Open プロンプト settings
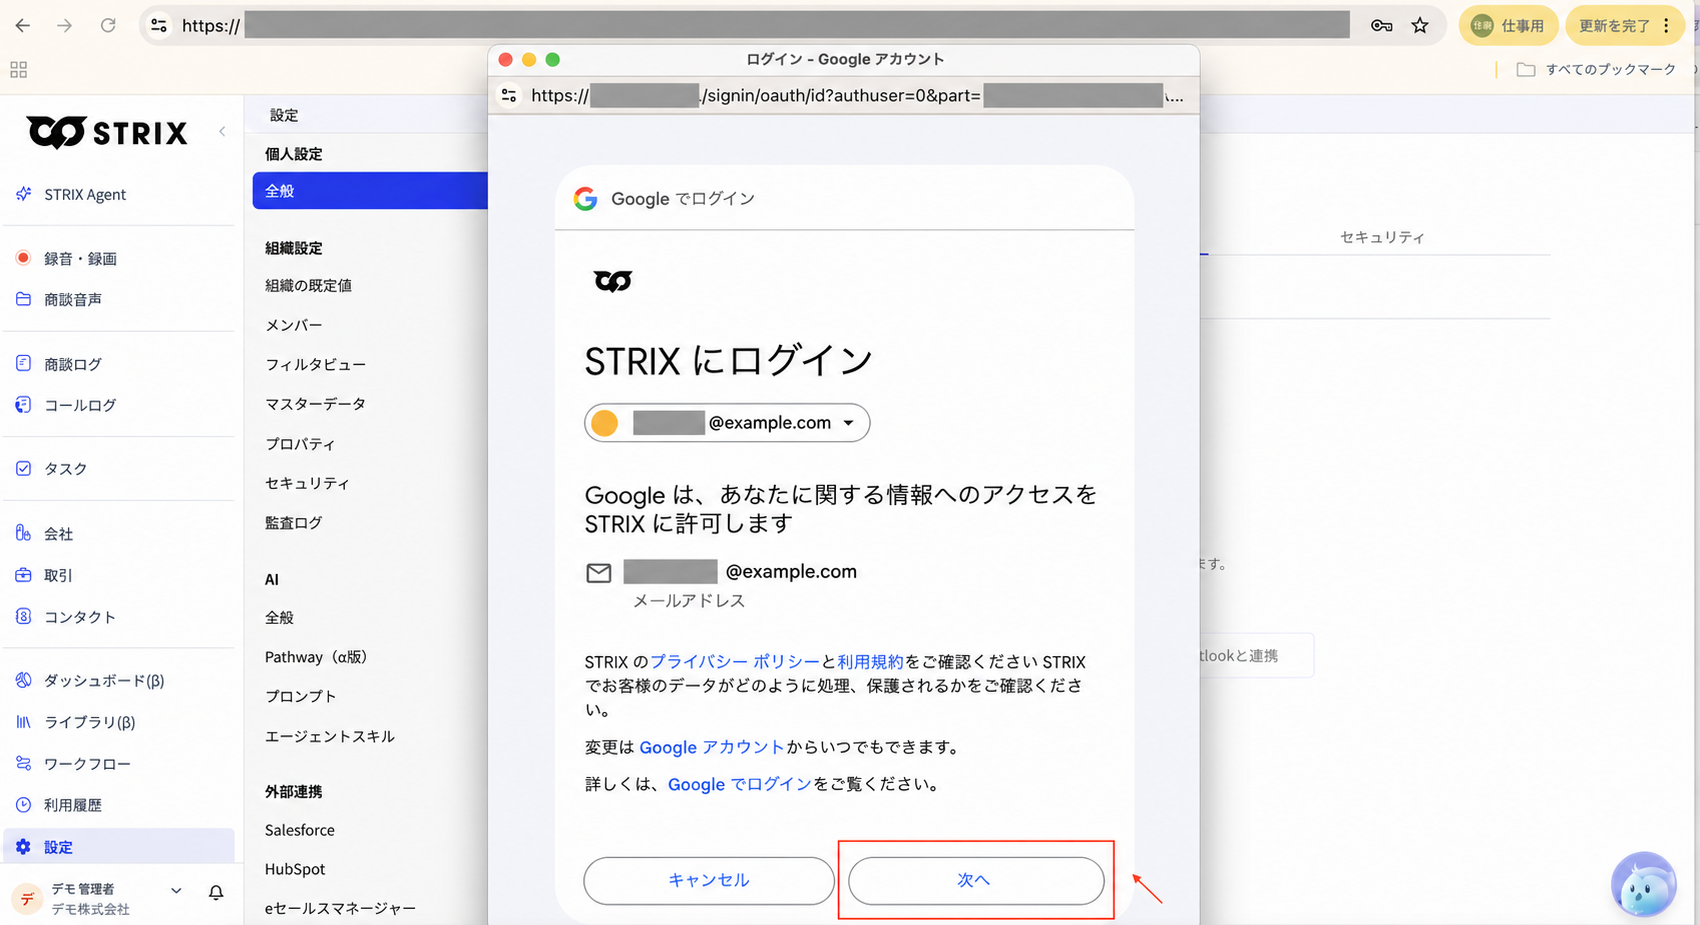Viewport: 1700px width, 925px height. 300,696
